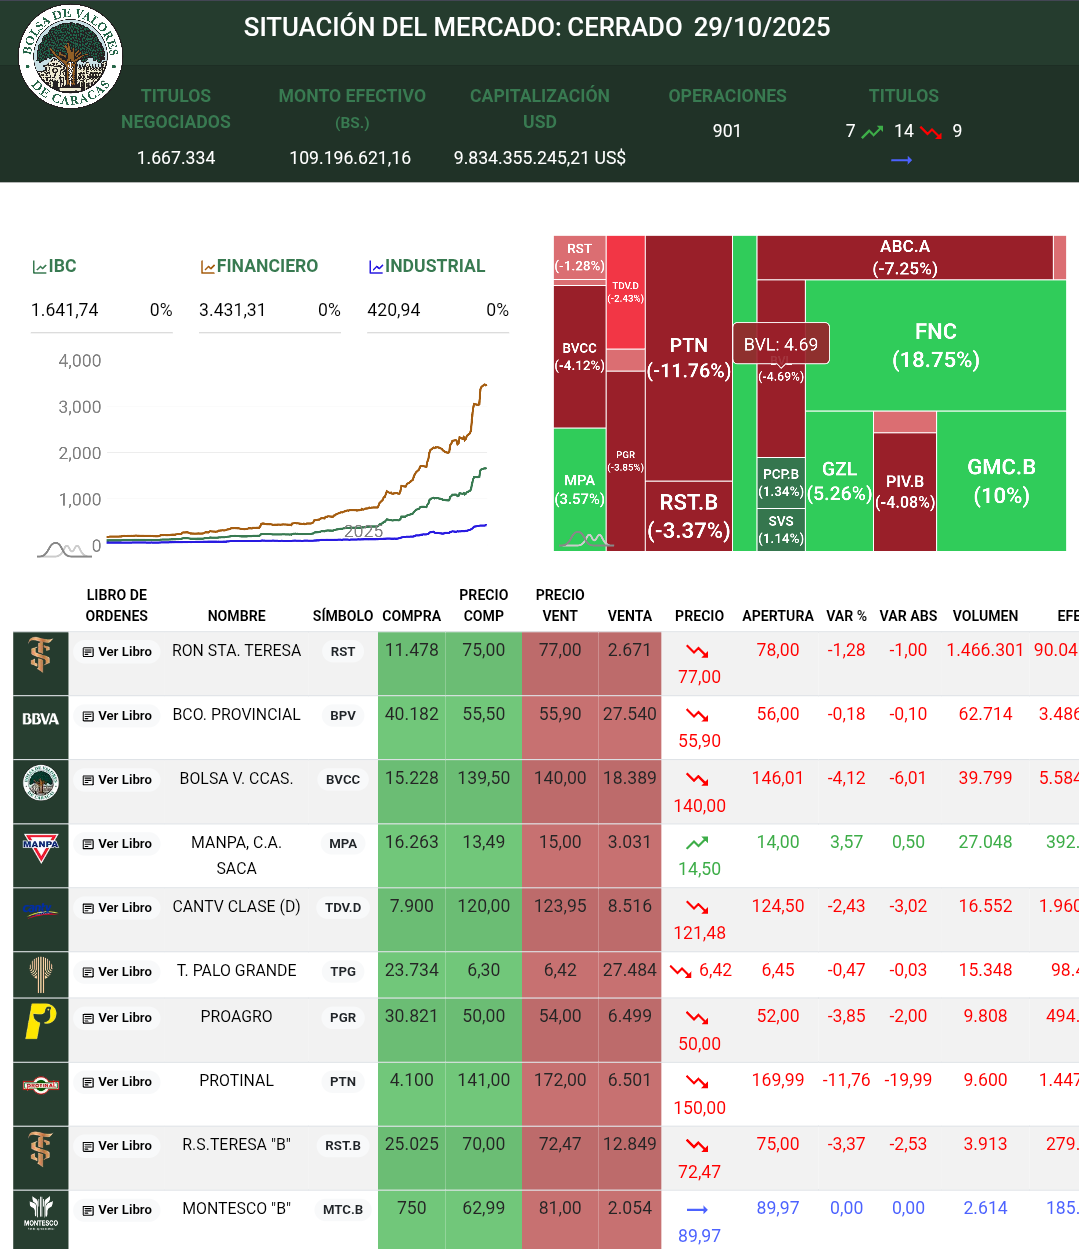Click the T. Palo Grande logo

pyautogui.click(x=41, y=974)
